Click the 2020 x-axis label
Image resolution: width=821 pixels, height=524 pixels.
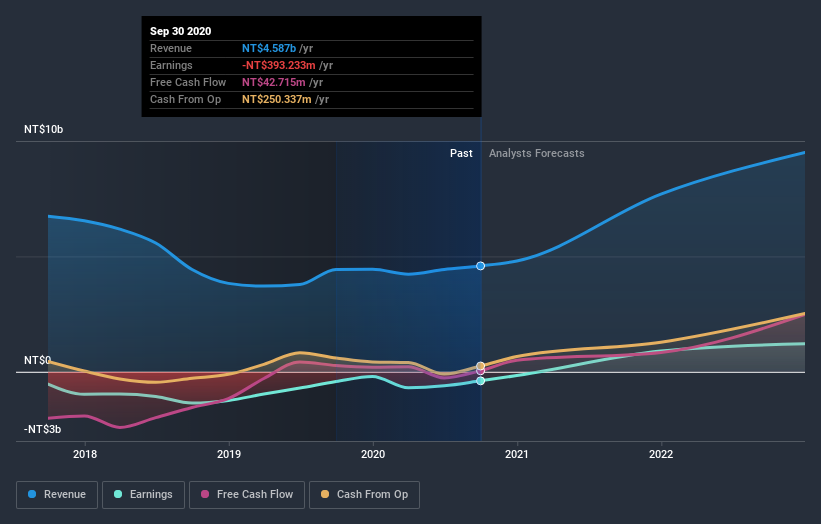point(373,454)
